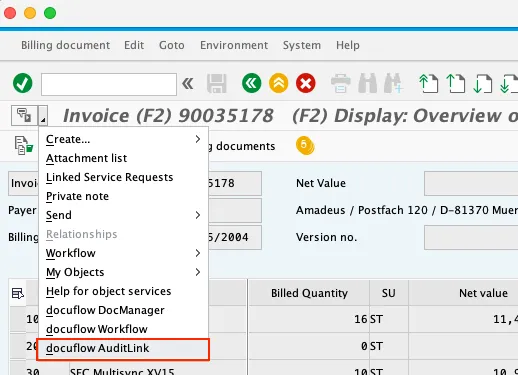Open docuflow DocManager entry
This screenshot has height=375, width=518.
coord(124,310)
